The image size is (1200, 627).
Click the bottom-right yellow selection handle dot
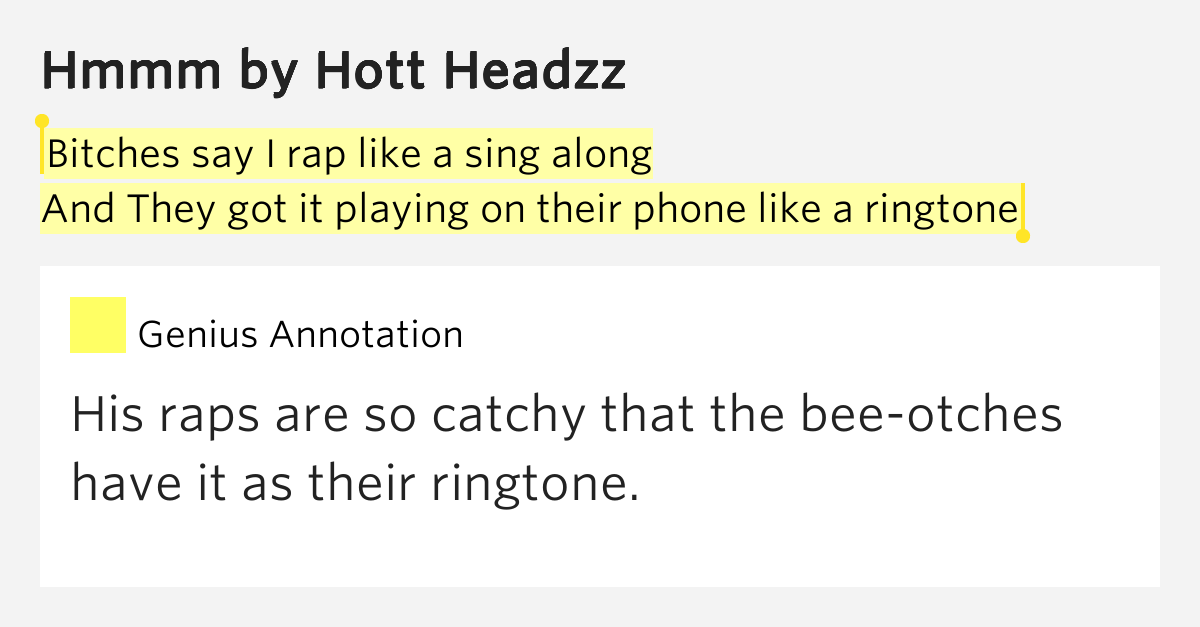pos(1022,237)
